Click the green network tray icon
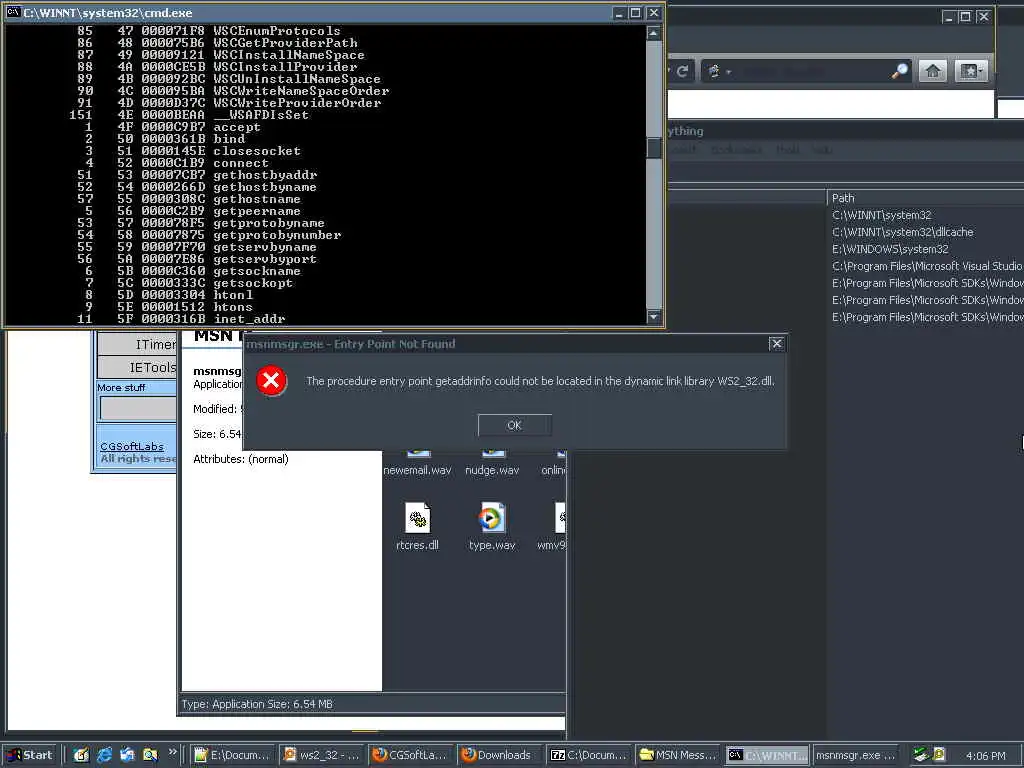1024x768 pixels. pyautogui.click(x=920, y=754)
